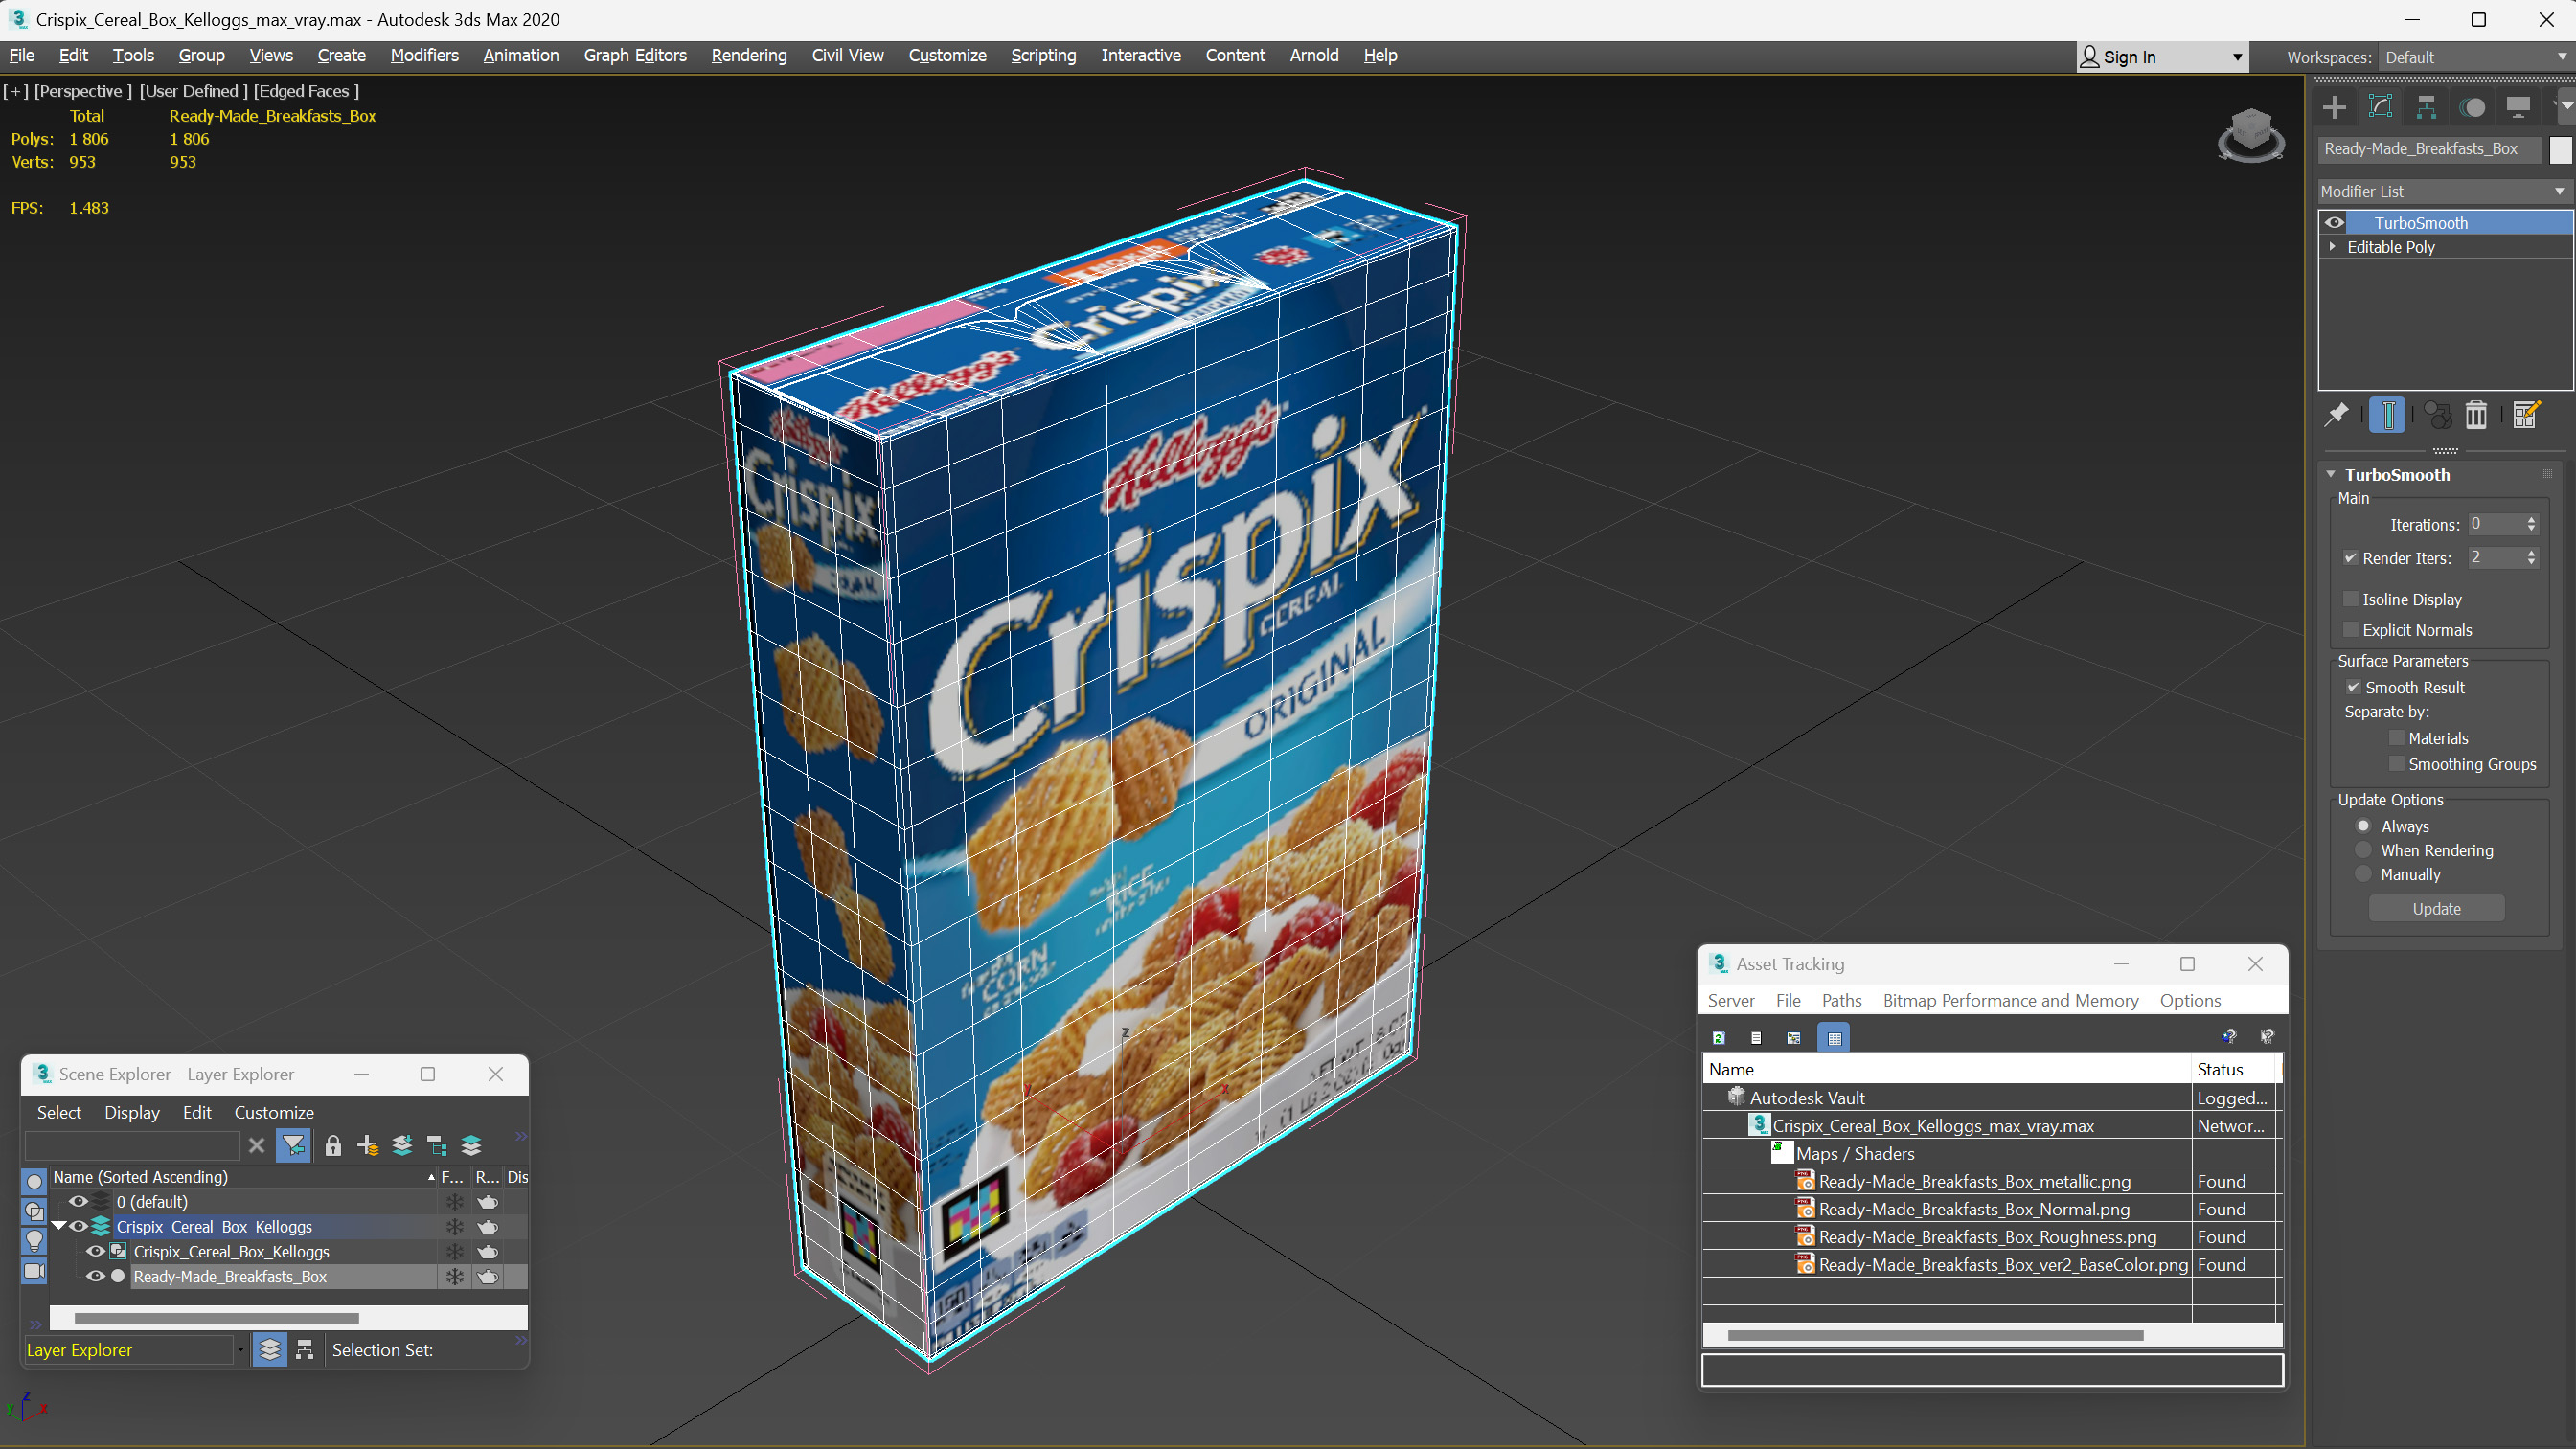
Task: Click the Pin Stack icon
Action: click(2336, 414)
